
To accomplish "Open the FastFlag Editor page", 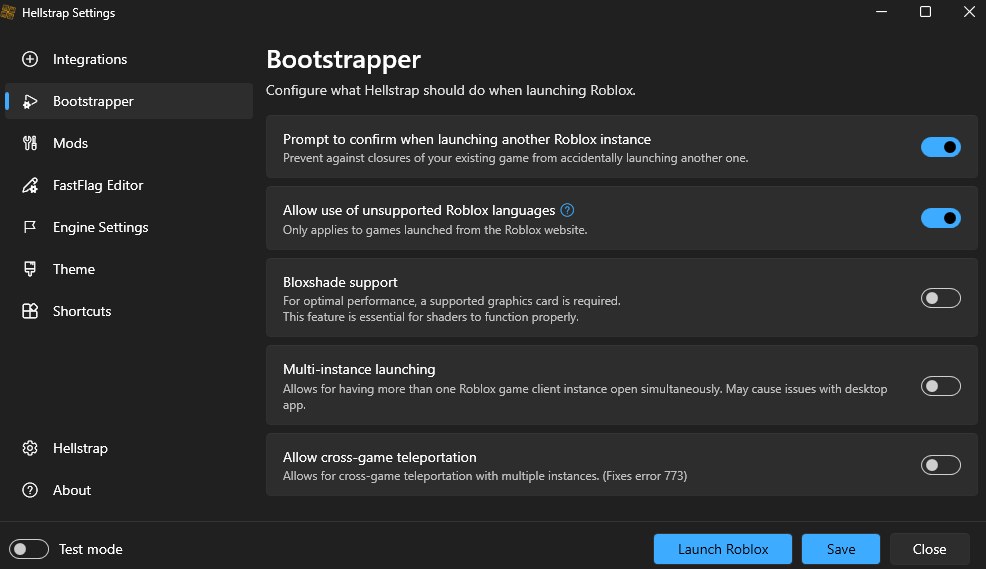I will pos(129,185).
